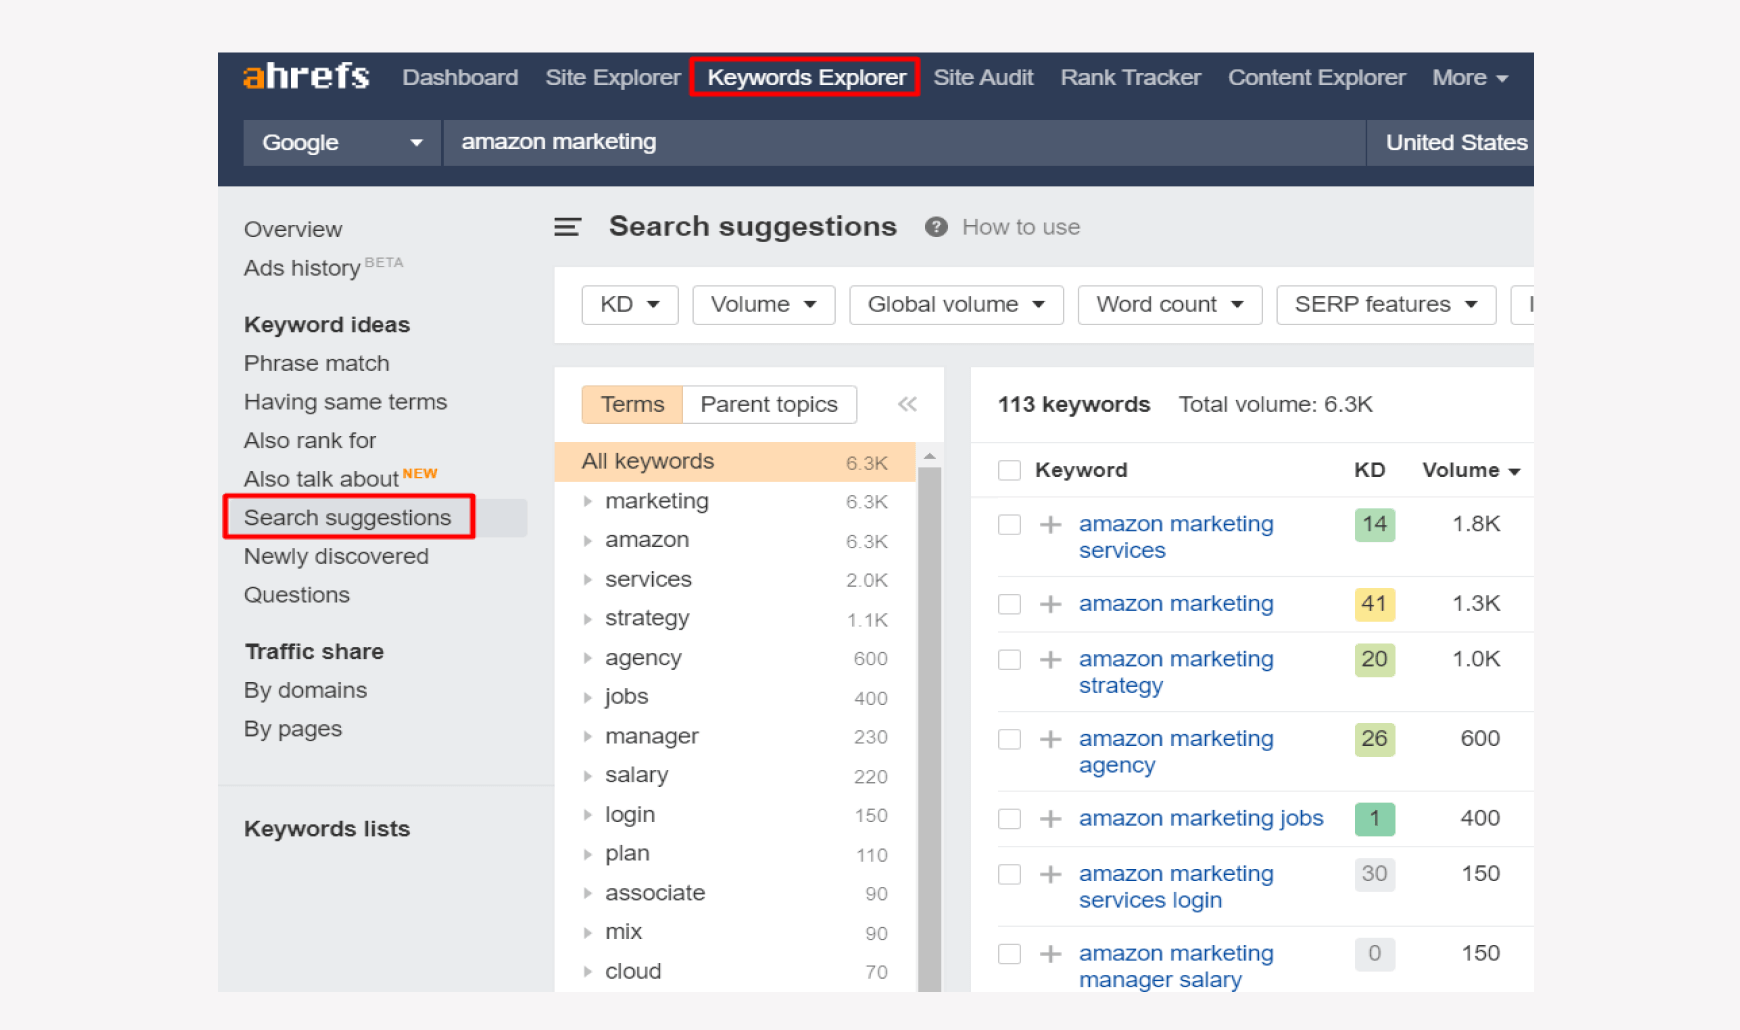Open the hamburger menu beside Search suggestions
The image size is (1740, 1030).
pos(567,227)
